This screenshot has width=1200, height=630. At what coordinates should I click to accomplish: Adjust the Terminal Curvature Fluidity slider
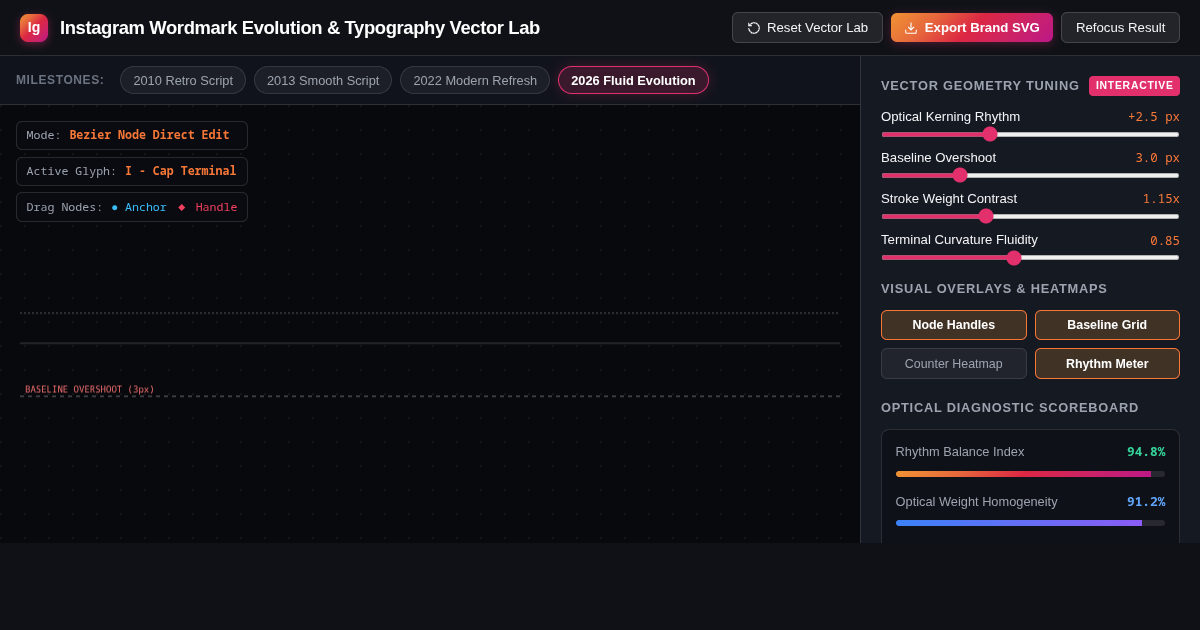pos(1030,257)
